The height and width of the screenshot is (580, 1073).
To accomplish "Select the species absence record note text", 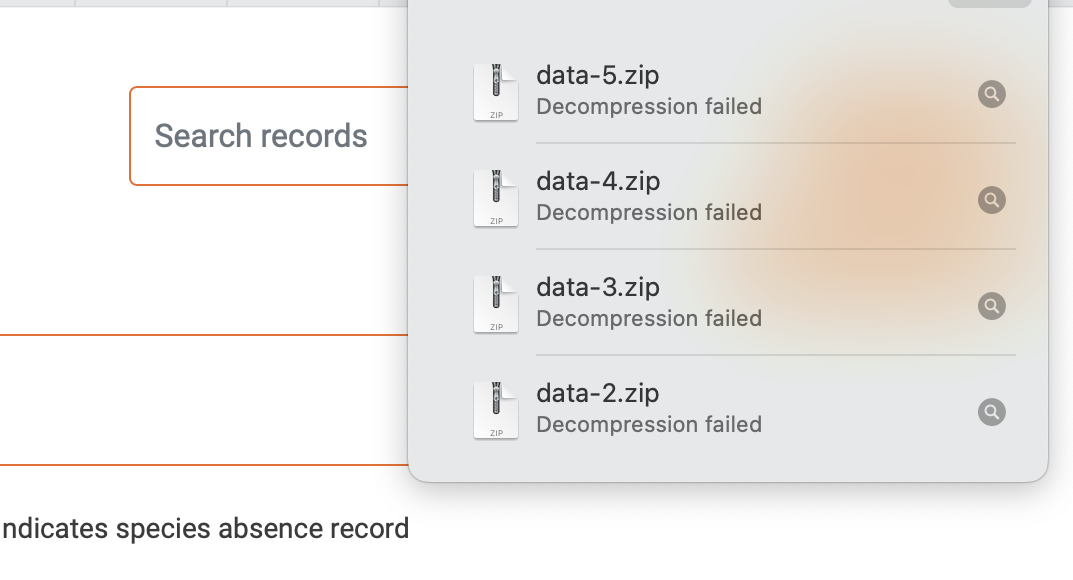I will pyautogui.click(x=204, y=528).
